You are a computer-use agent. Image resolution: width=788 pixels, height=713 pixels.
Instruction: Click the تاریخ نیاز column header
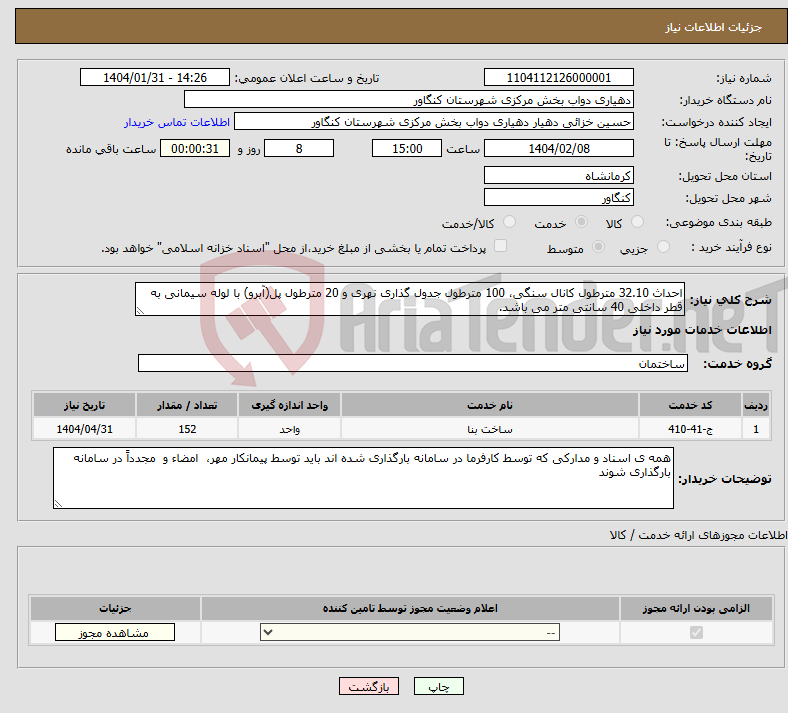coord(84,405)
